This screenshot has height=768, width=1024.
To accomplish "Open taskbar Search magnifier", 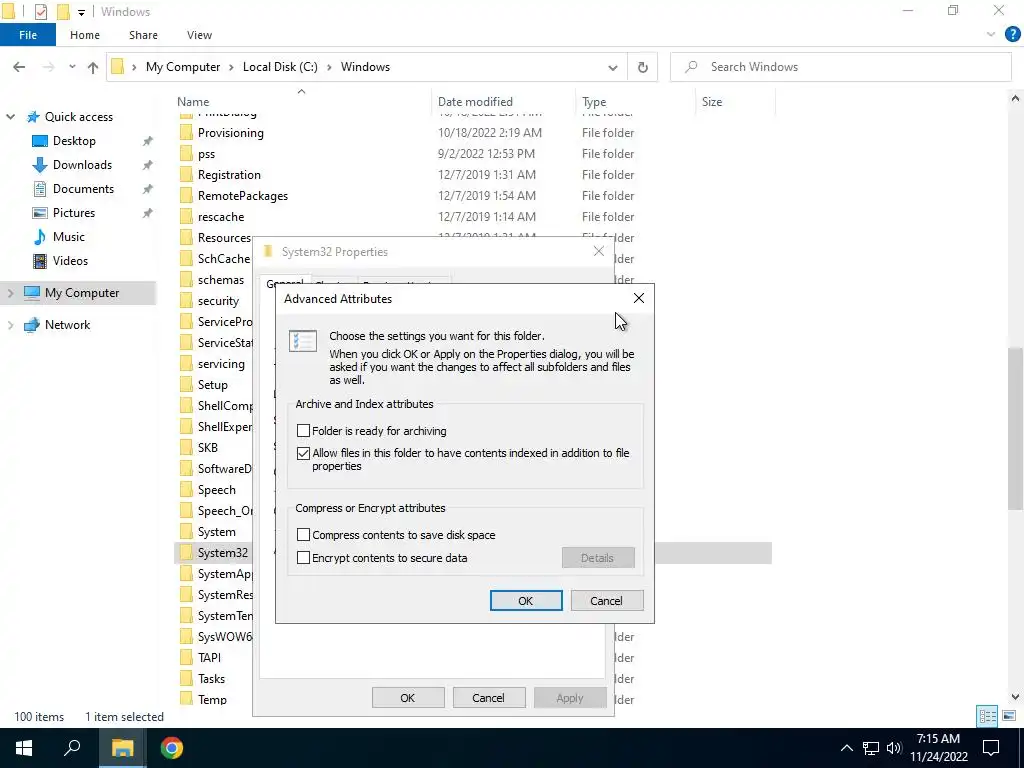I will point(72,748).
